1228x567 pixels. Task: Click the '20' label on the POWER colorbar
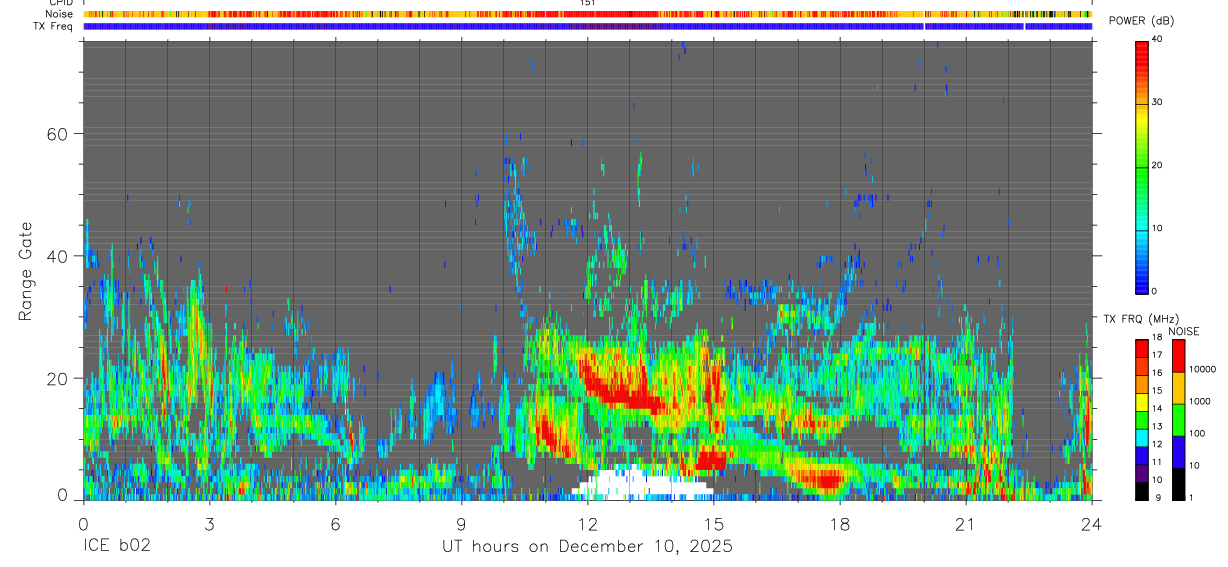(x=1159, y=166)
